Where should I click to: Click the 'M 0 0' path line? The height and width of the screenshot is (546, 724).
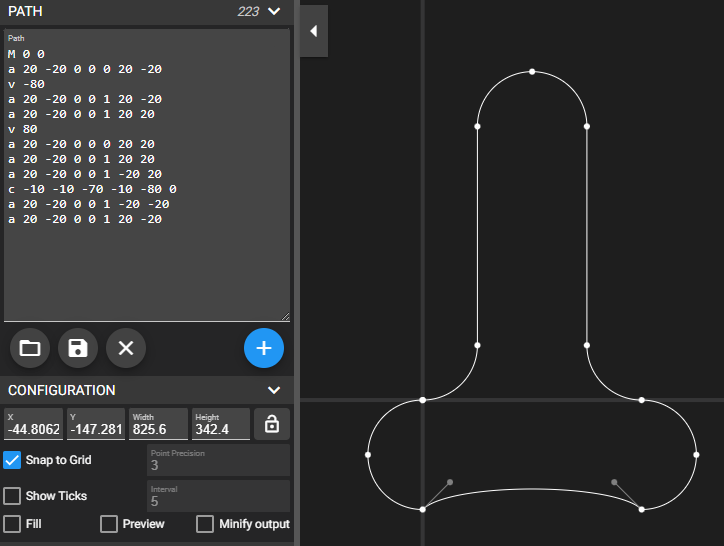(26, 54)
